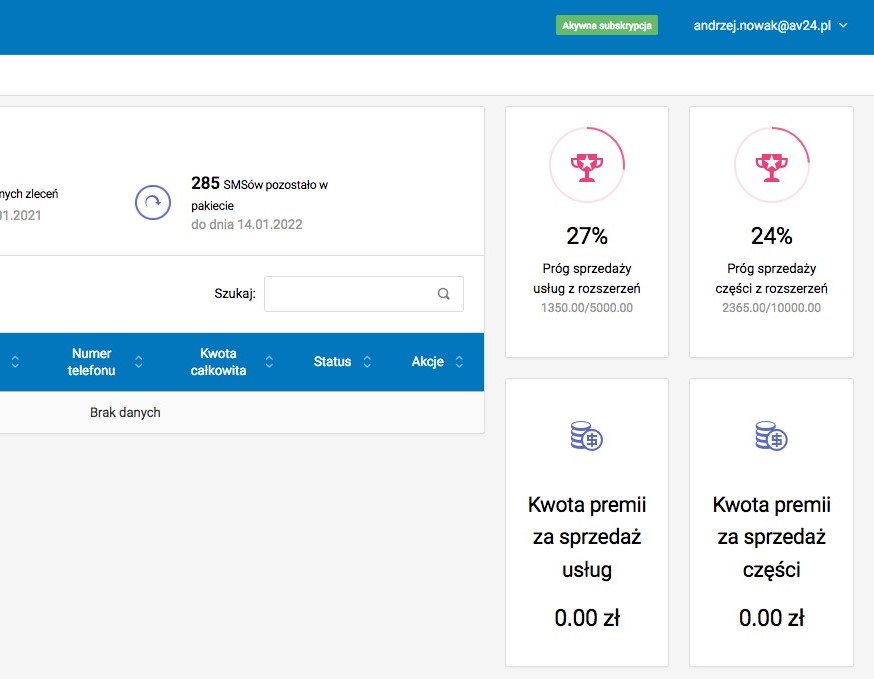
Task: Toggle sort order on the Status column
Action: 367,362
